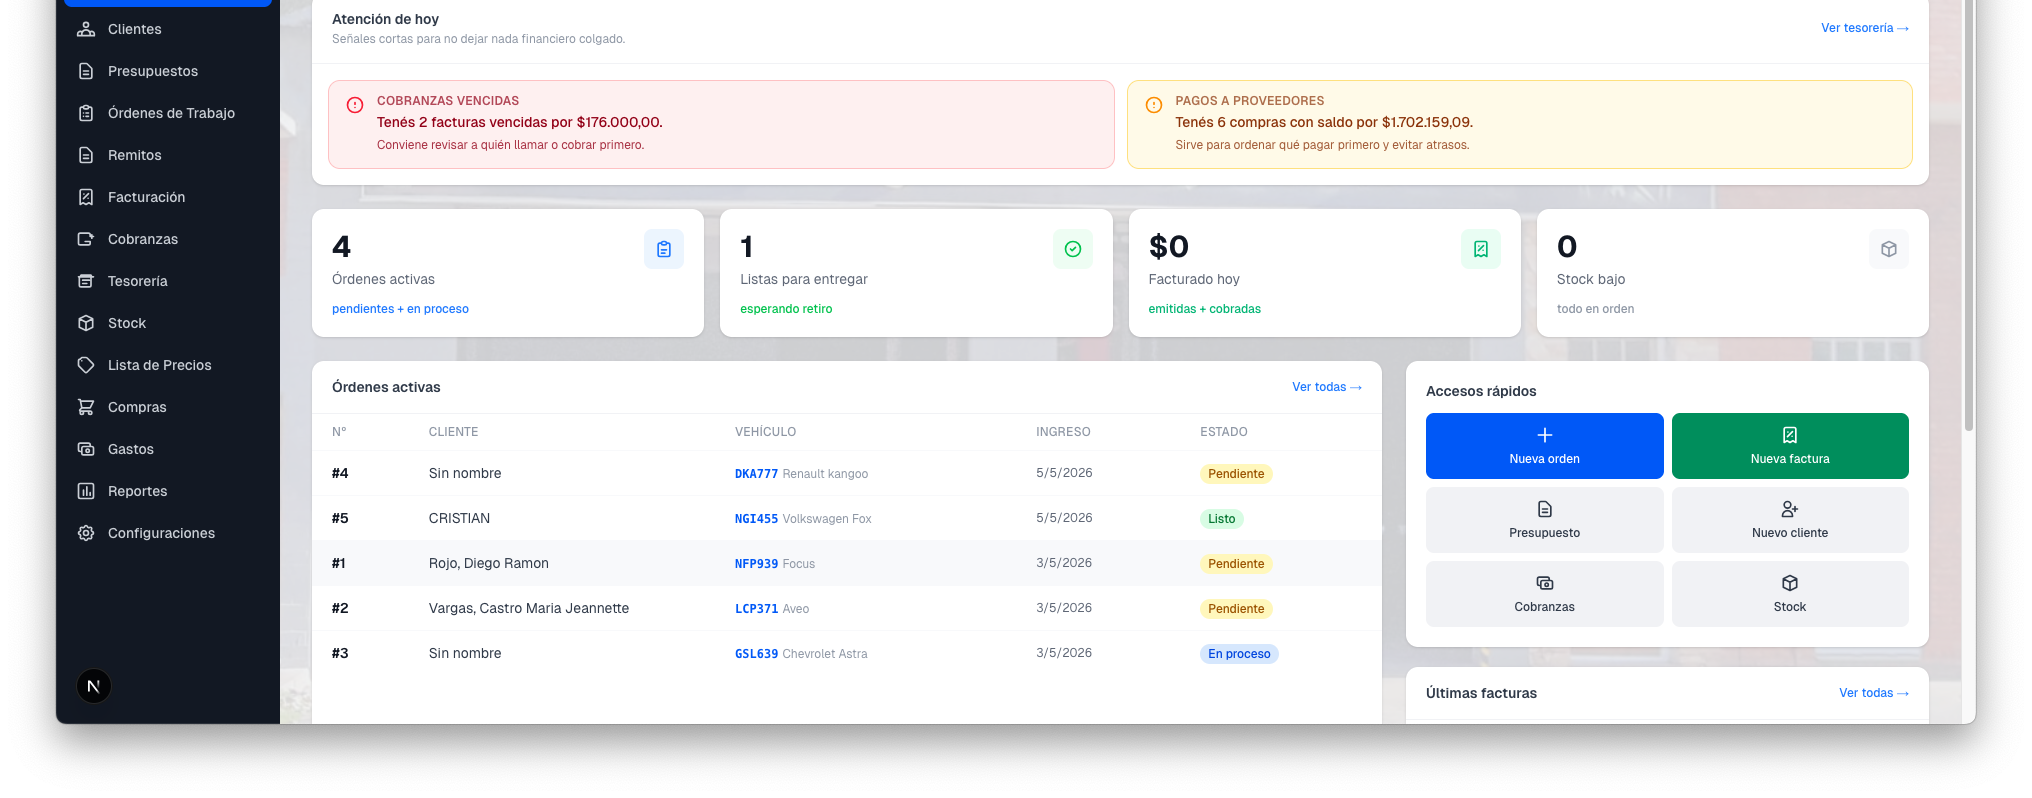The image size is (2032, 798).
Task: Click the Listo status badge on order #5
Action: (1222, 519)
